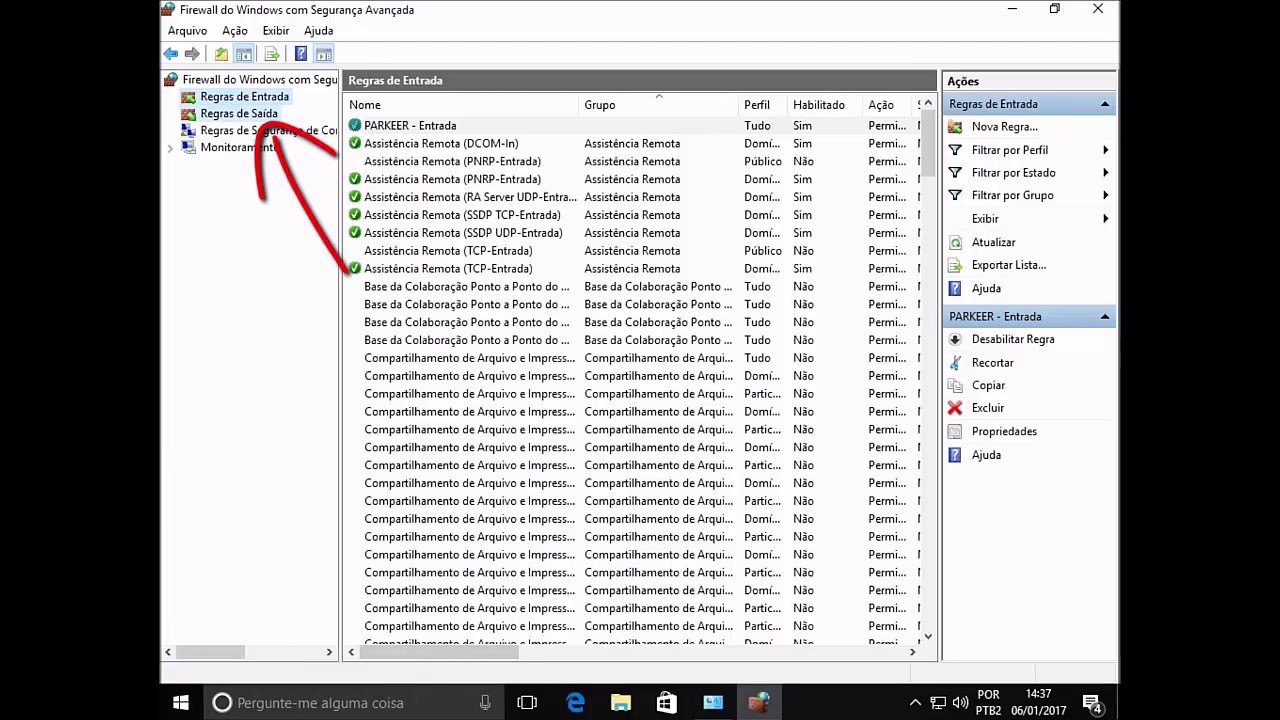Click the toolbar Export List icon
The width and height of the screenshot is (1280, 720).
tap(271, 54)
